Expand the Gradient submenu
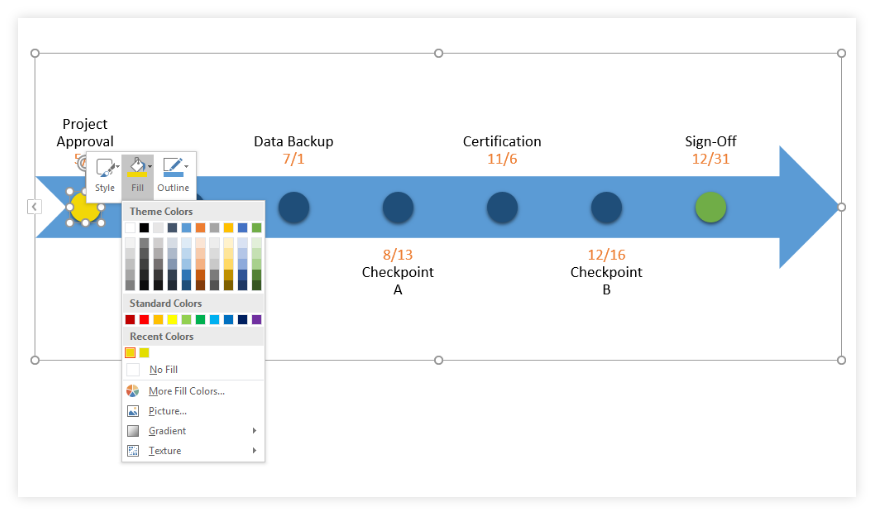The image size is (874, 515). [254, 431]
